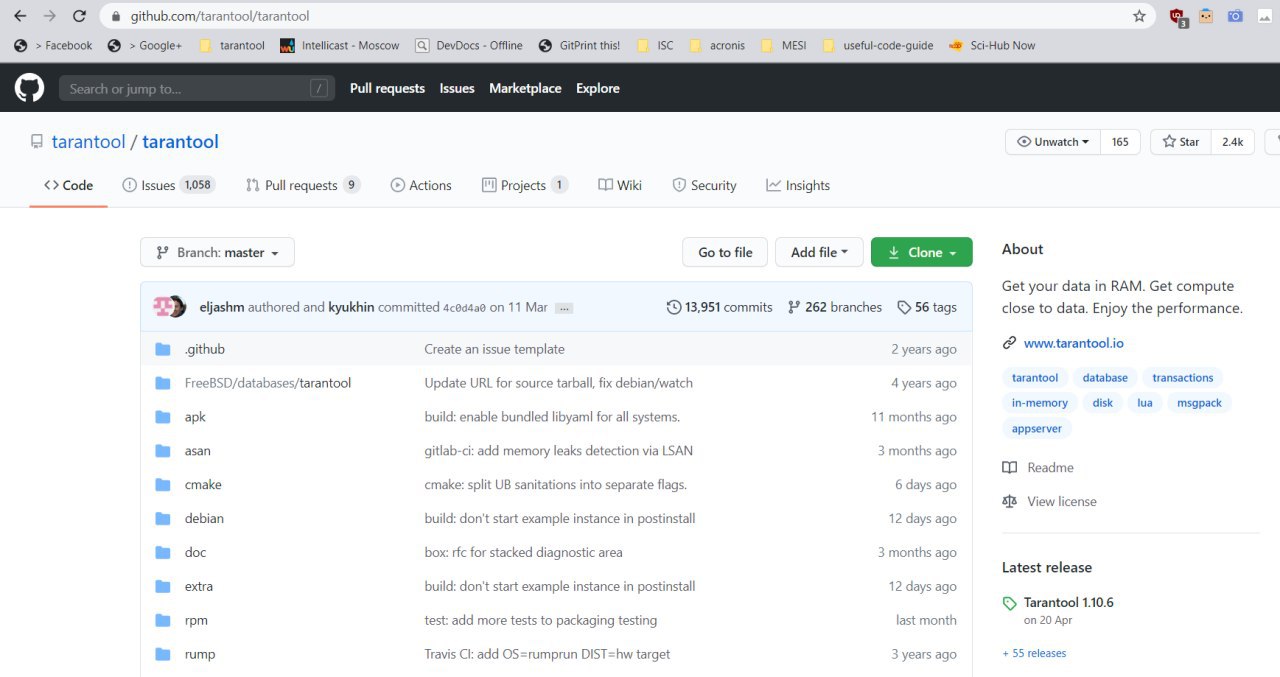
Task: Click the link icon beside www.tarantool.io
Action: point(1009,343)
